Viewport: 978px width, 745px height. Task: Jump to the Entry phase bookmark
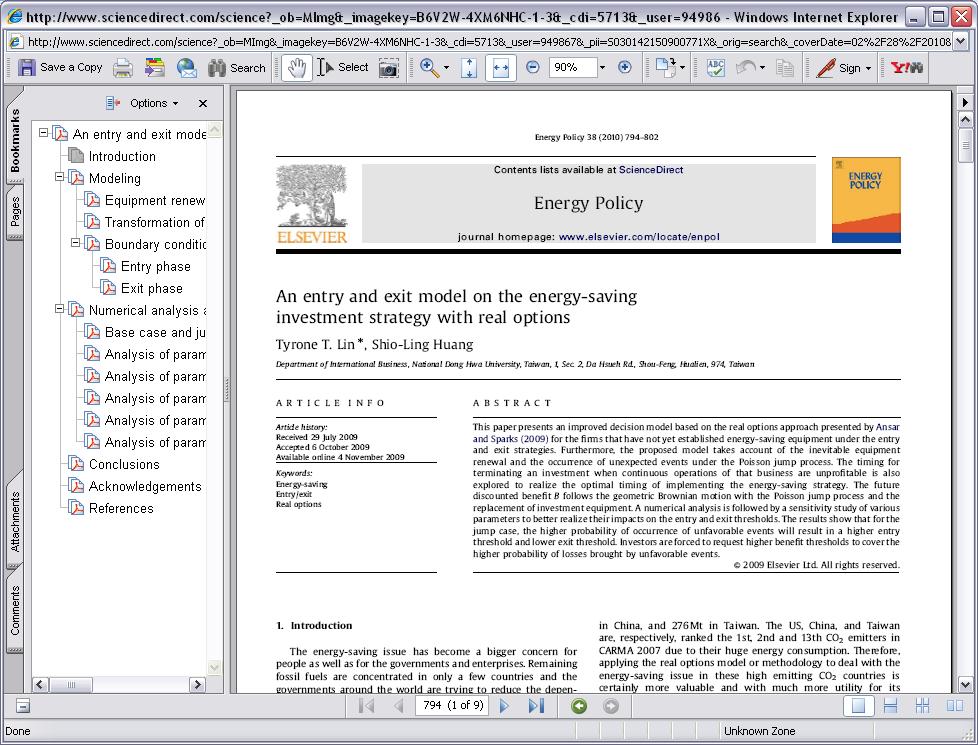click(156, 266)
